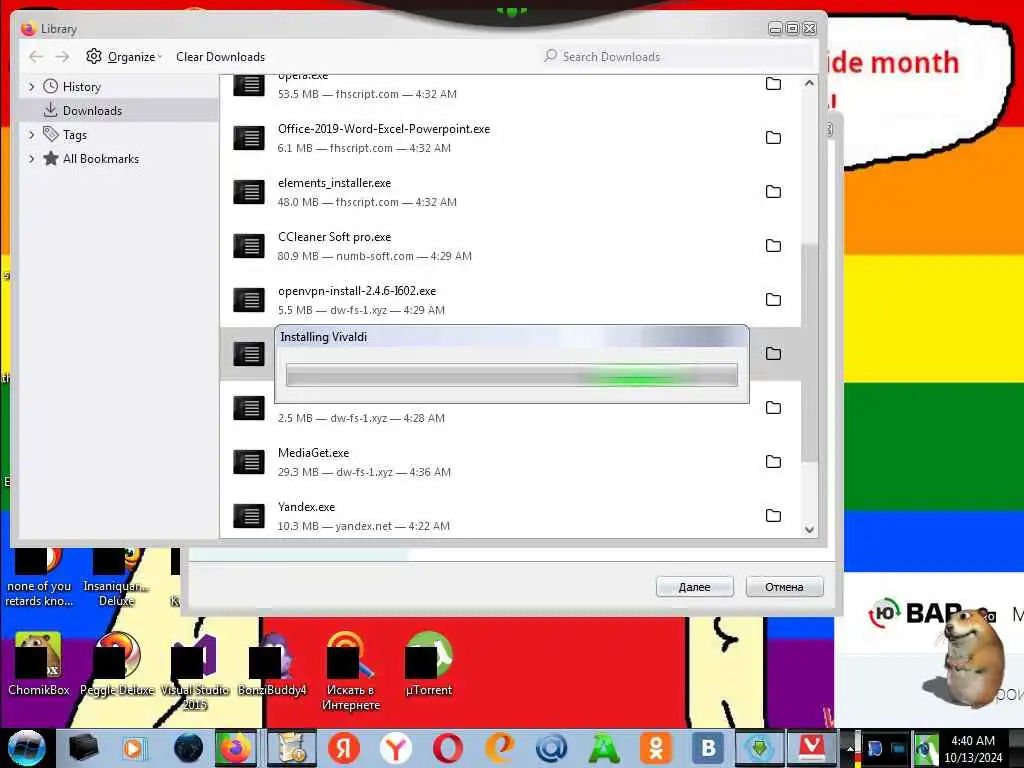Click file icon of MediaGet.exe
The image size is (1024, 768).
tap(249, 462)
